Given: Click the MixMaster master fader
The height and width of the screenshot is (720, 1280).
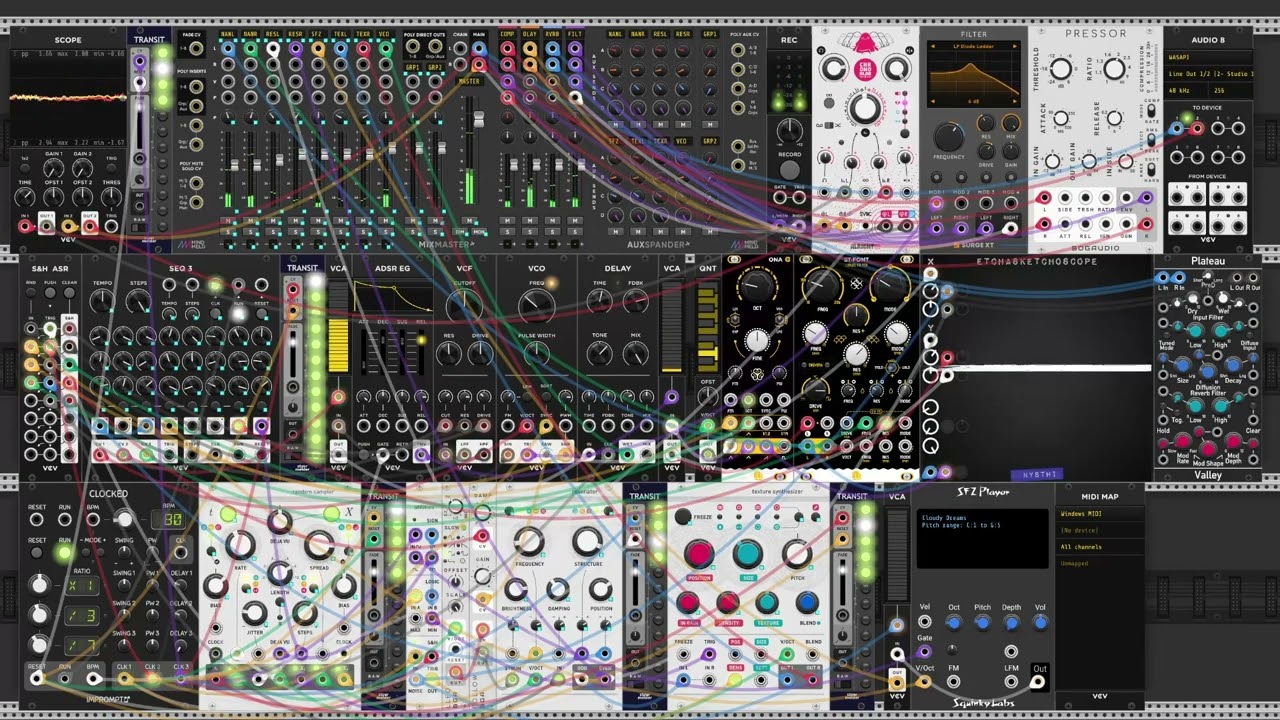Looking at the screenshot, I should tap(479, 118).
